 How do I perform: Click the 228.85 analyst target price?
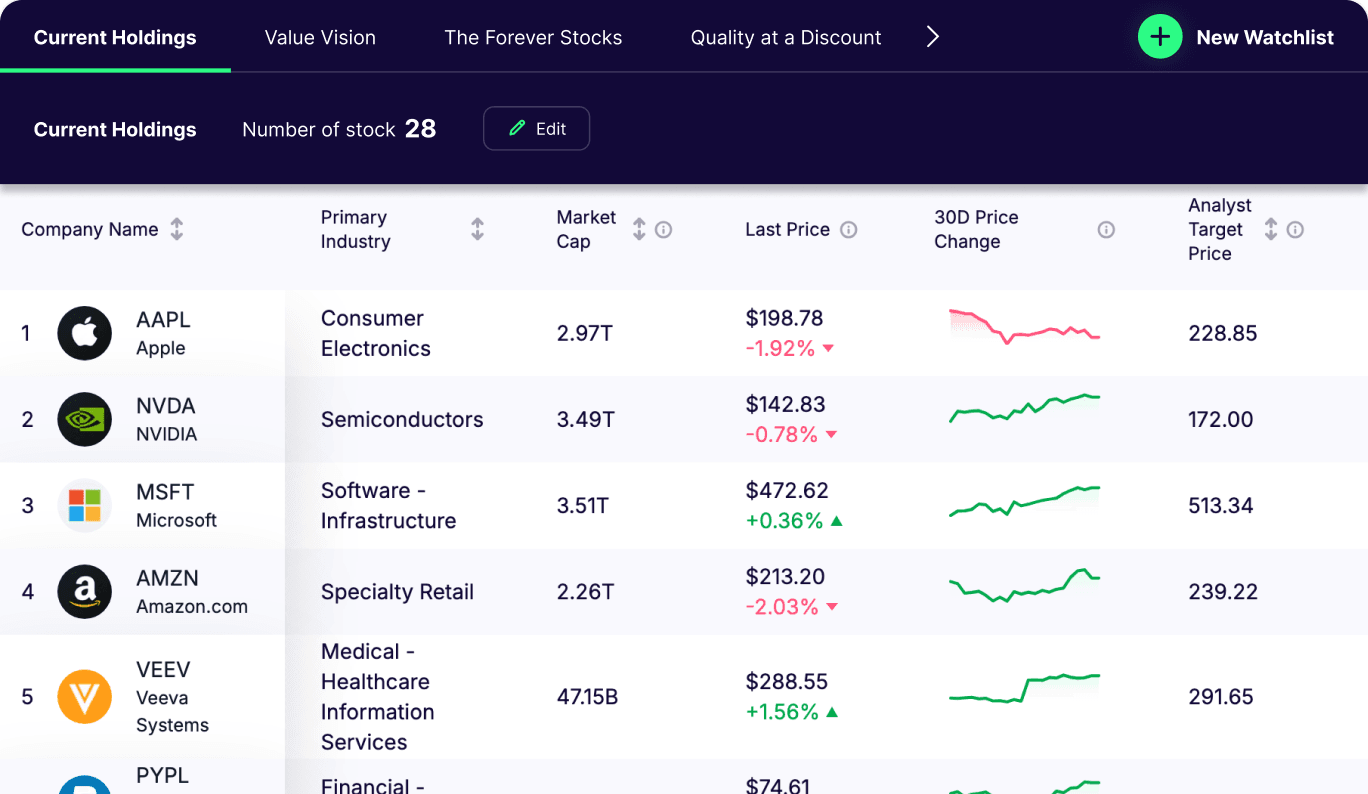pyautogui.click(x=1222, y=333)
